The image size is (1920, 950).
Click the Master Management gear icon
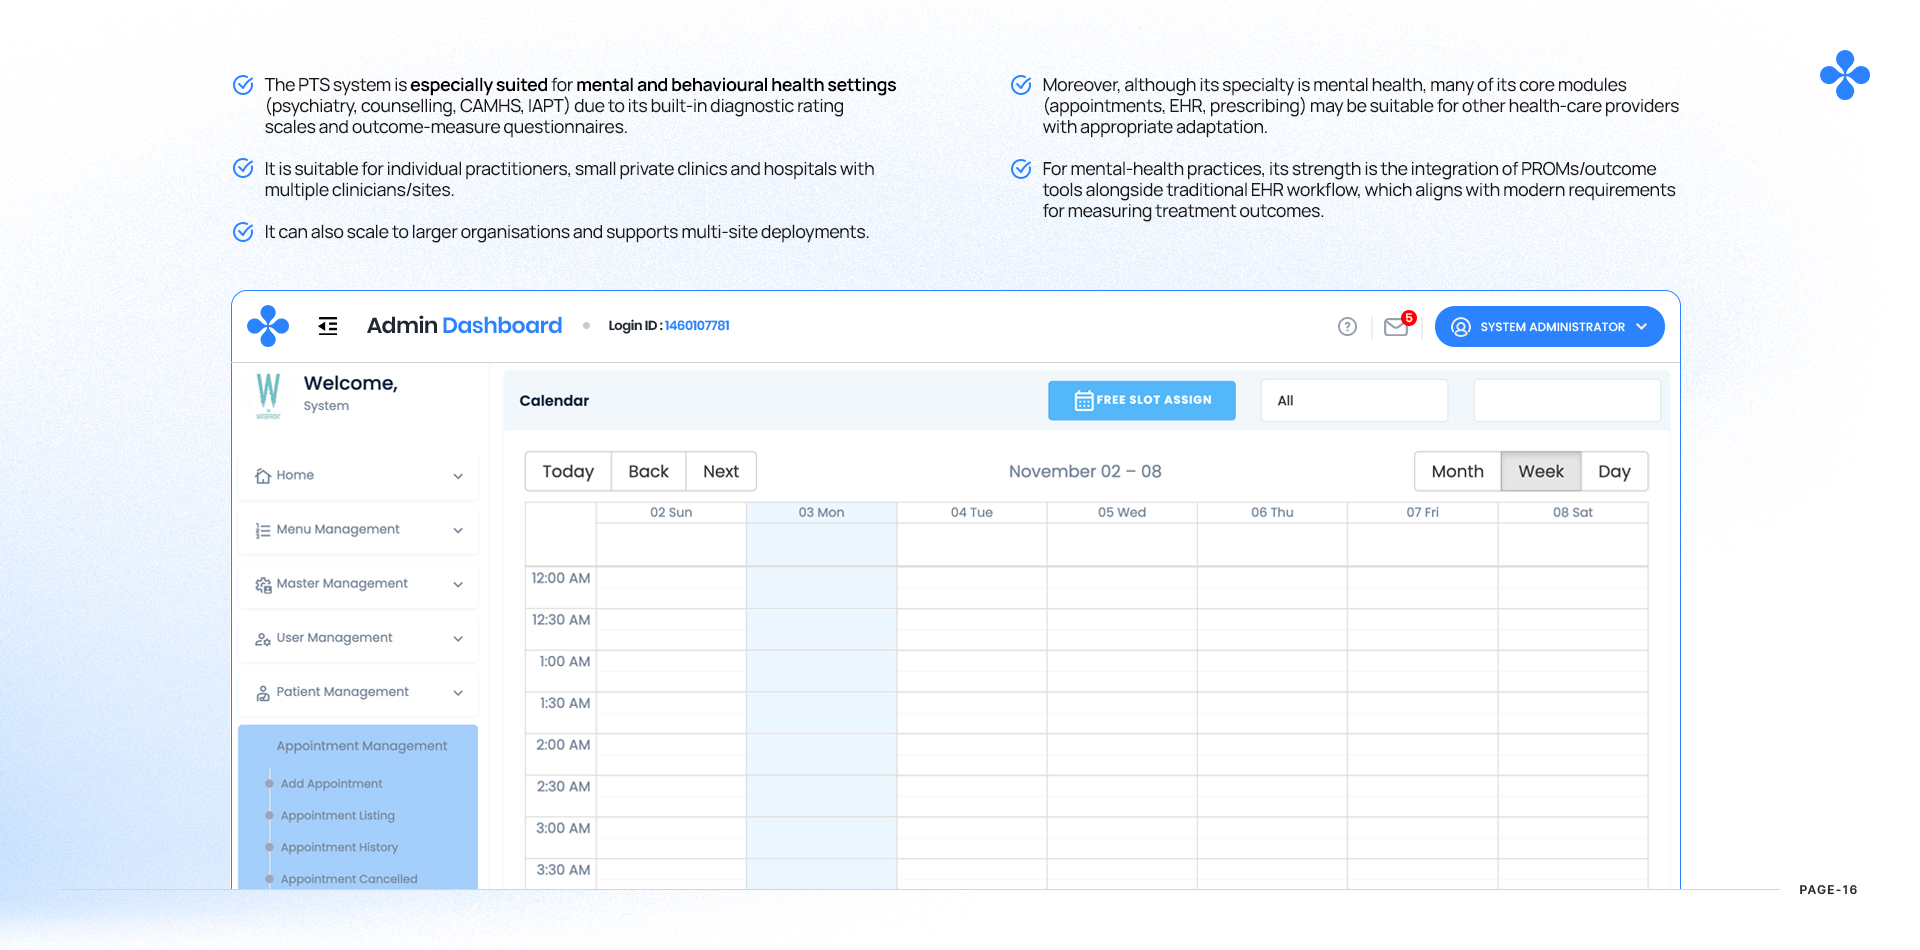[x=263, y=584]
